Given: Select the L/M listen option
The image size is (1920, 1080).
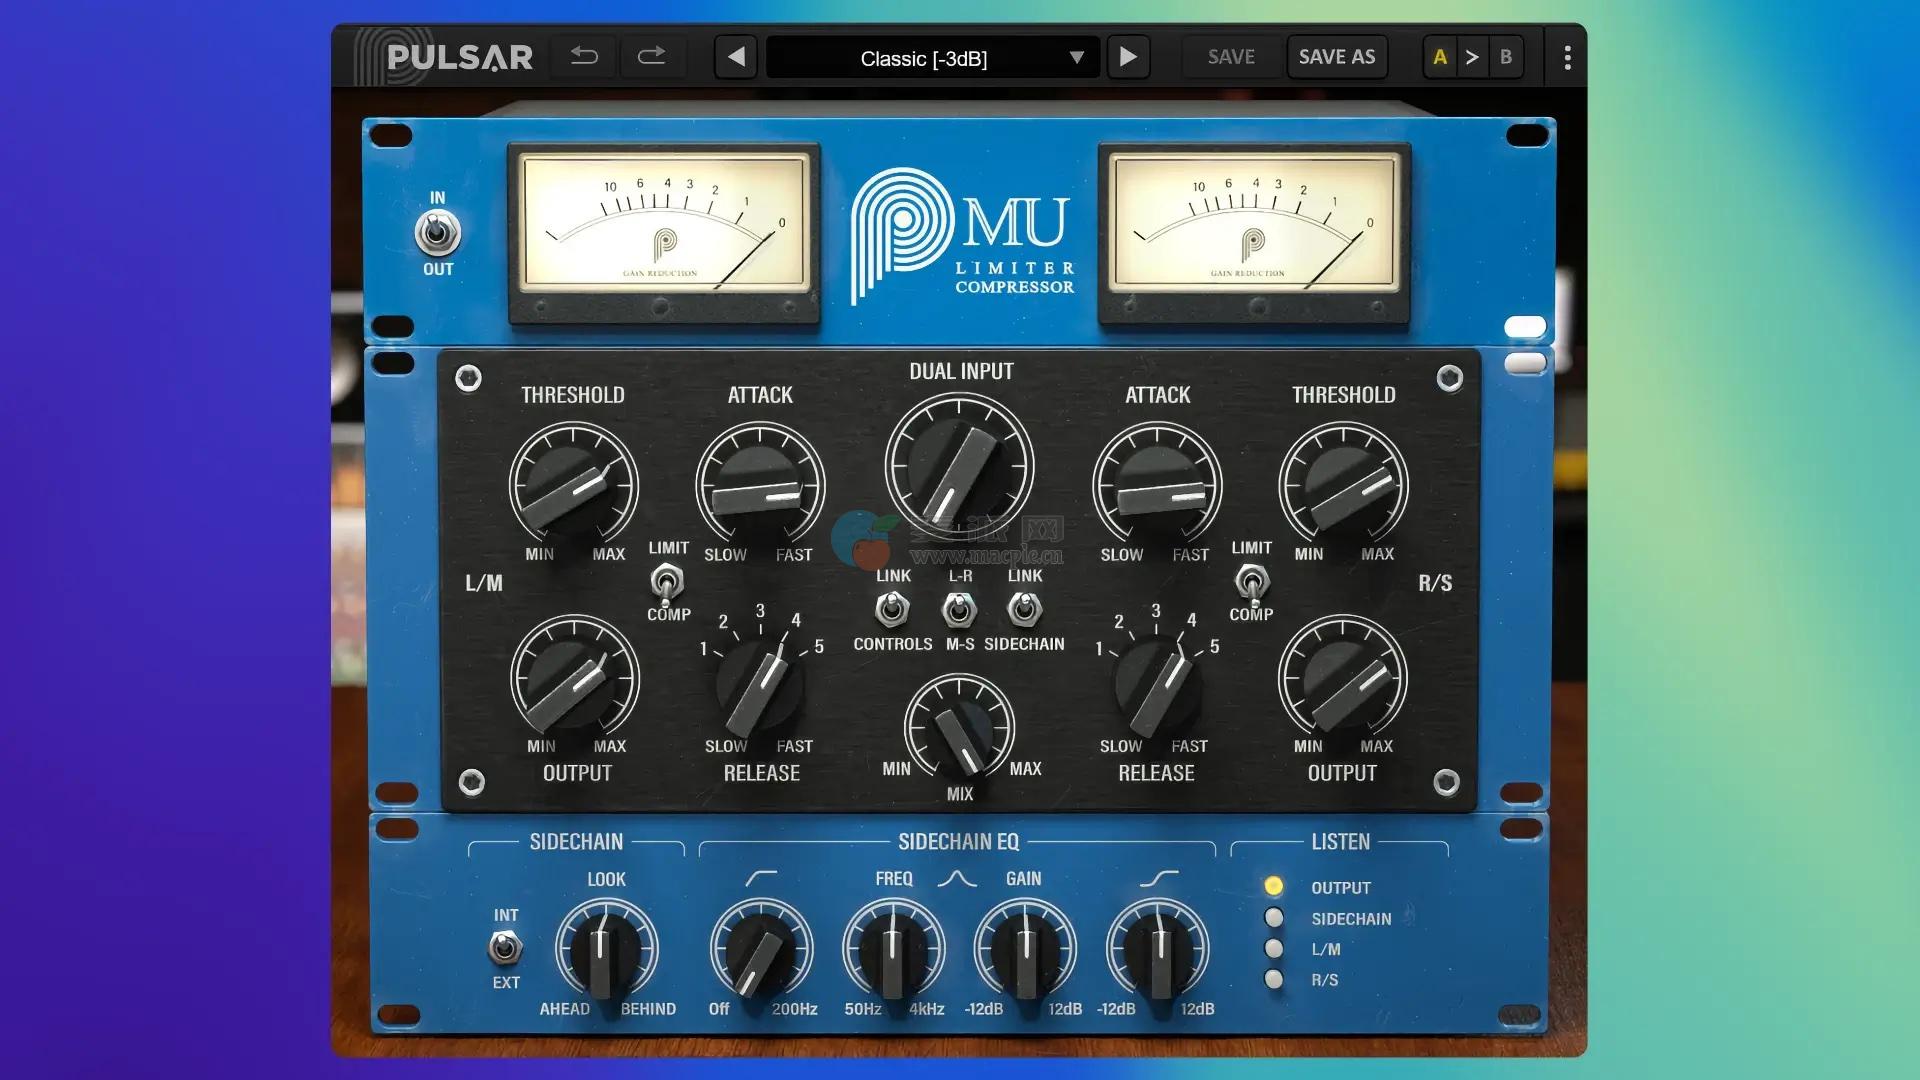Looking at the screenshot, I should pyautogui.click(x=1273, y=948).
